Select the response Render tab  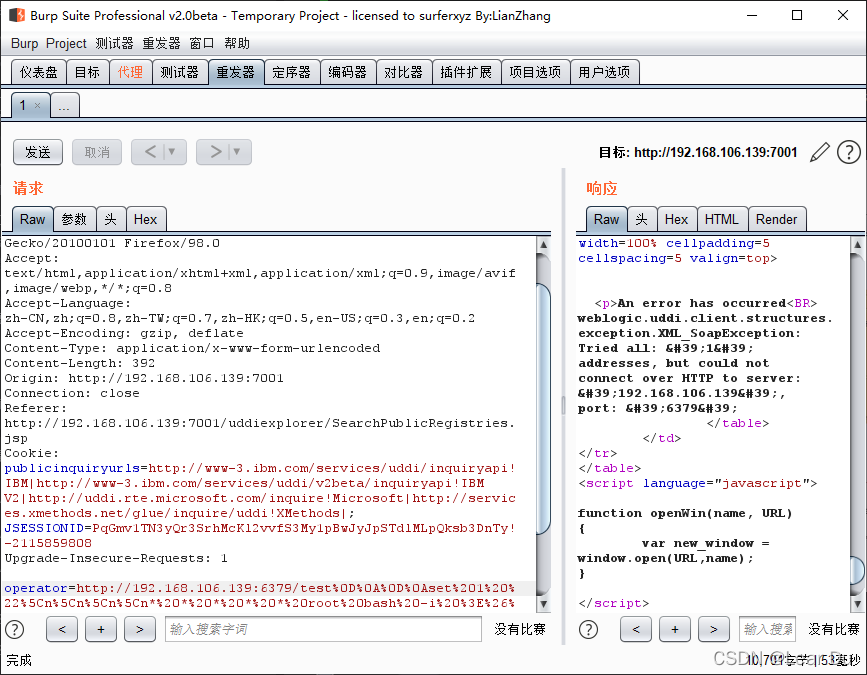tap(776, 219)
